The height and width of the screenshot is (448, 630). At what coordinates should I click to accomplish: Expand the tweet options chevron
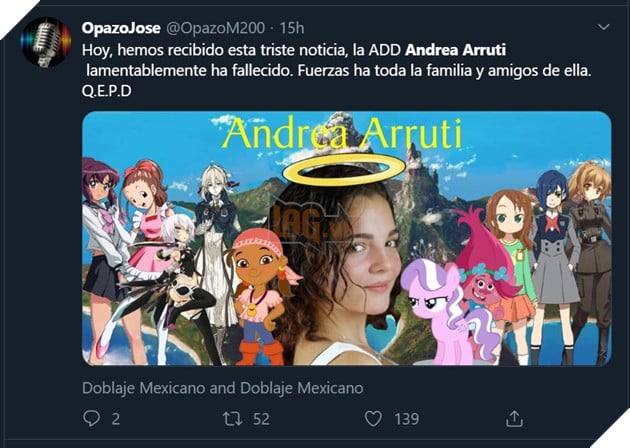603,27
